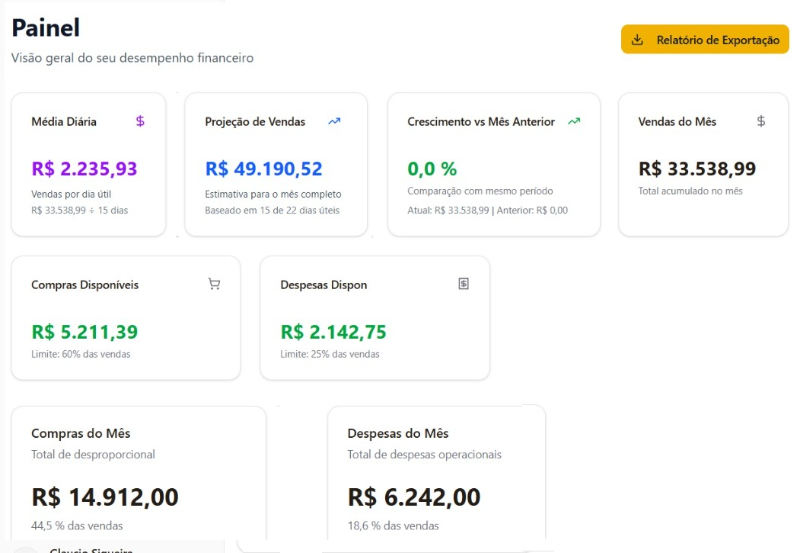Click the purple dollar icon in Média Diária
This screenshot has width=800, height=553.
(x=140, y=121)
